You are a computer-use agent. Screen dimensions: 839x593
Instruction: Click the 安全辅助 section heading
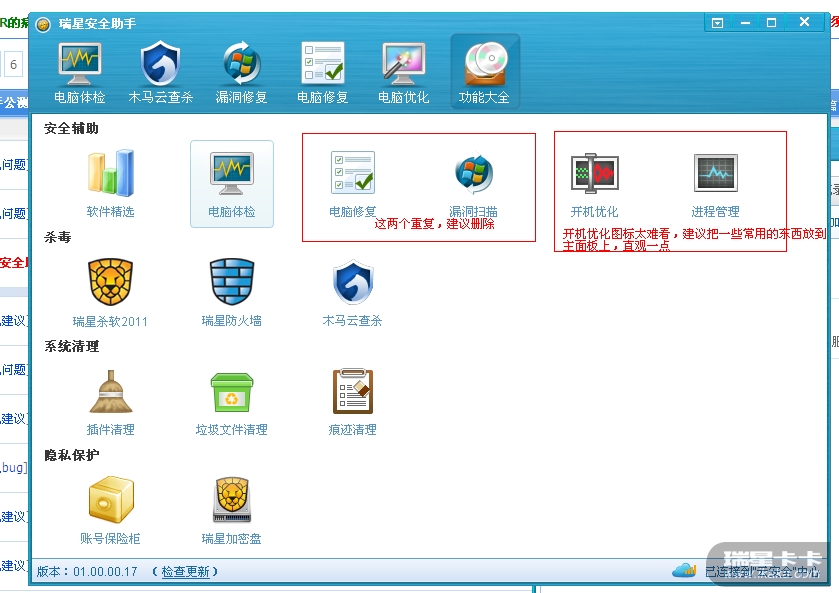71,128
